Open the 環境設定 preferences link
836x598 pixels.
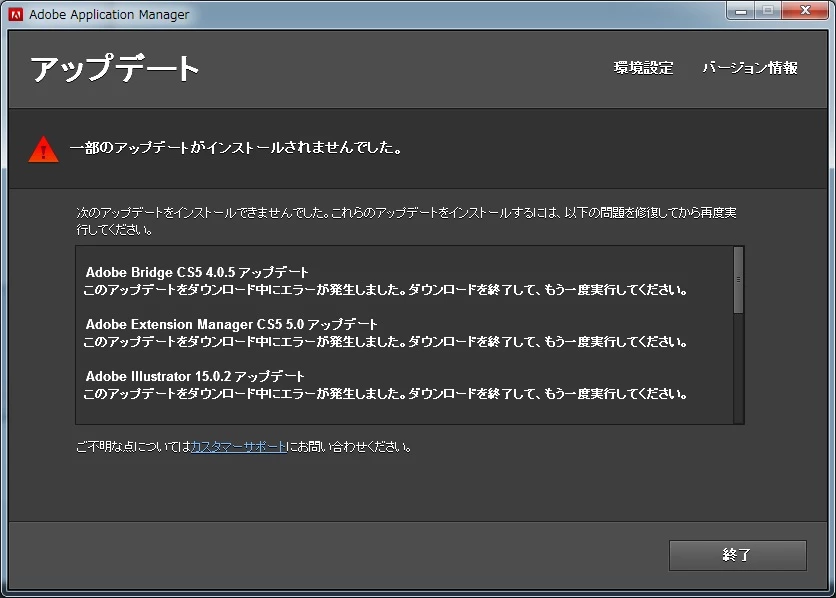(x=644, y=68)
